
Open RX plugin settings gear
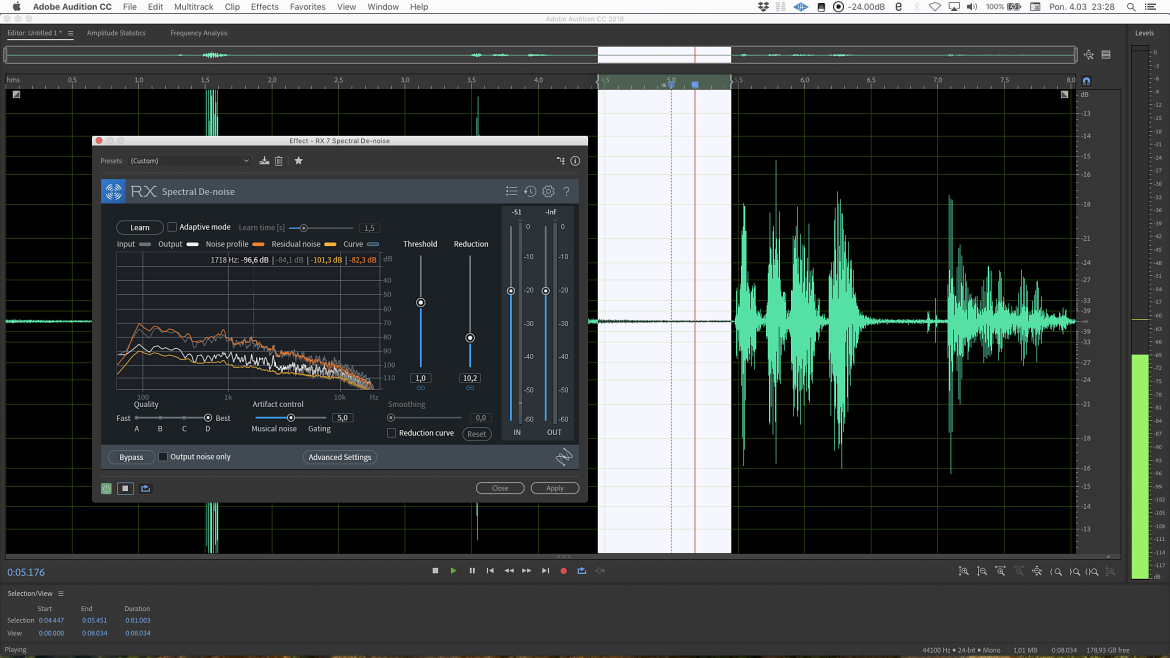pos(548,192)
